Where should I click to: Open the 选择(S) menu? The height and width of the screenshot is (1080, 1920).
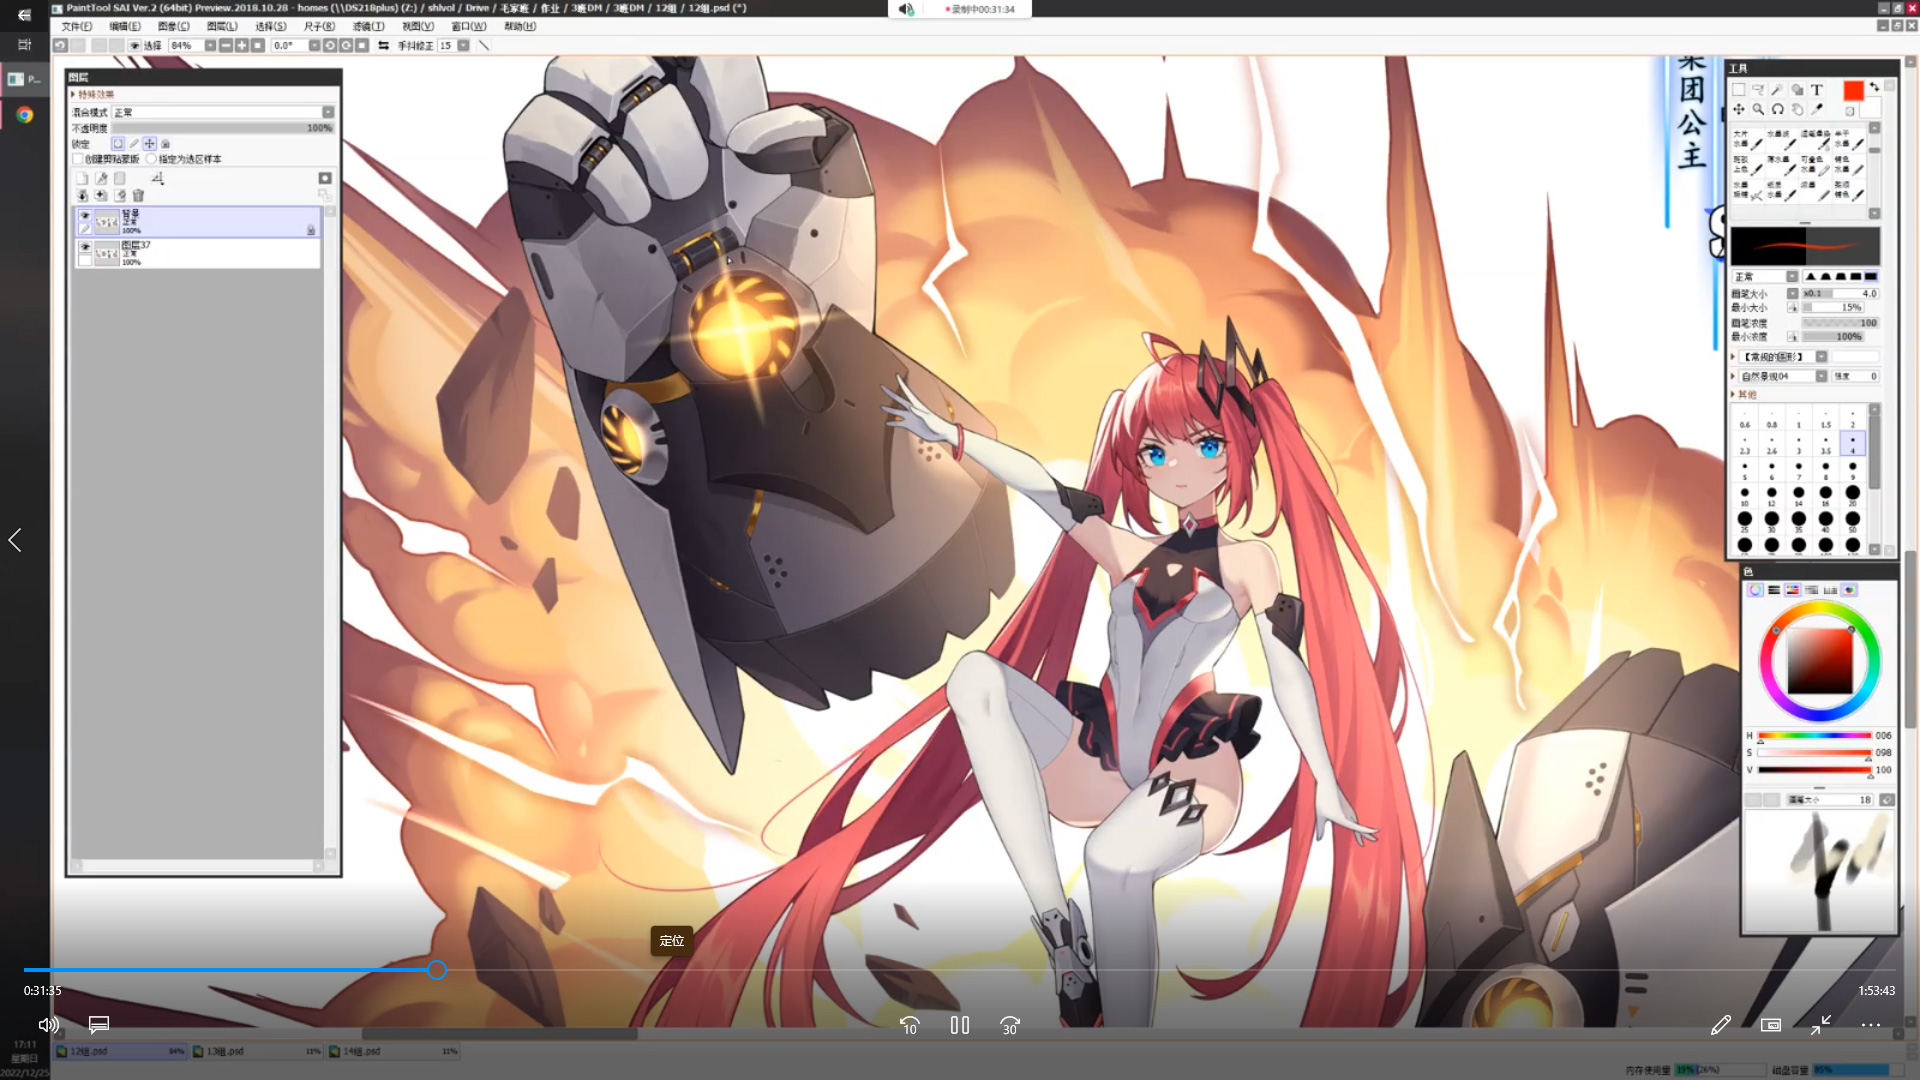270,26
